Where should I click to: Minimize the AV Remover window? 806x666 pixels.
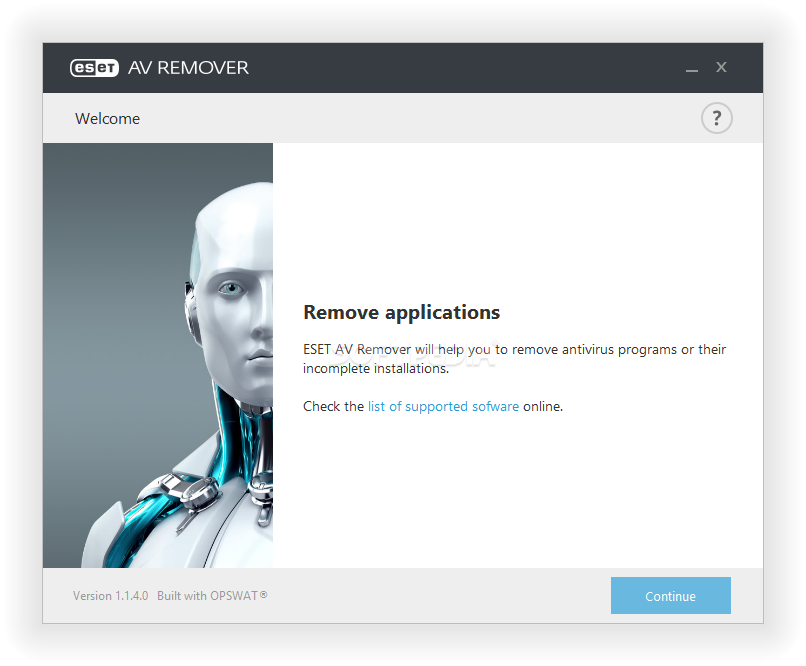(x=692, y=68)
